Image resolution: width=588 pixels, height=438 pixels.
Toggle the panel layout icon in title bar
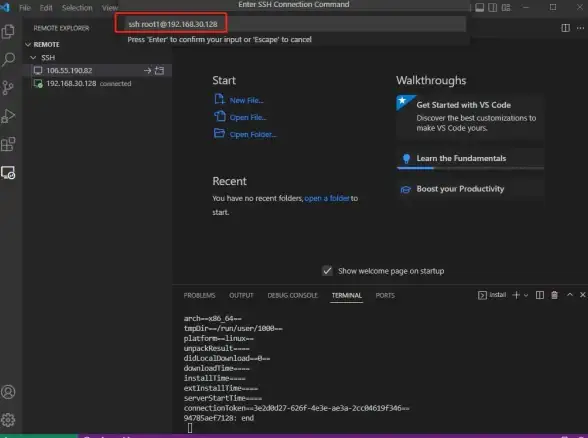tap(480, 8)
